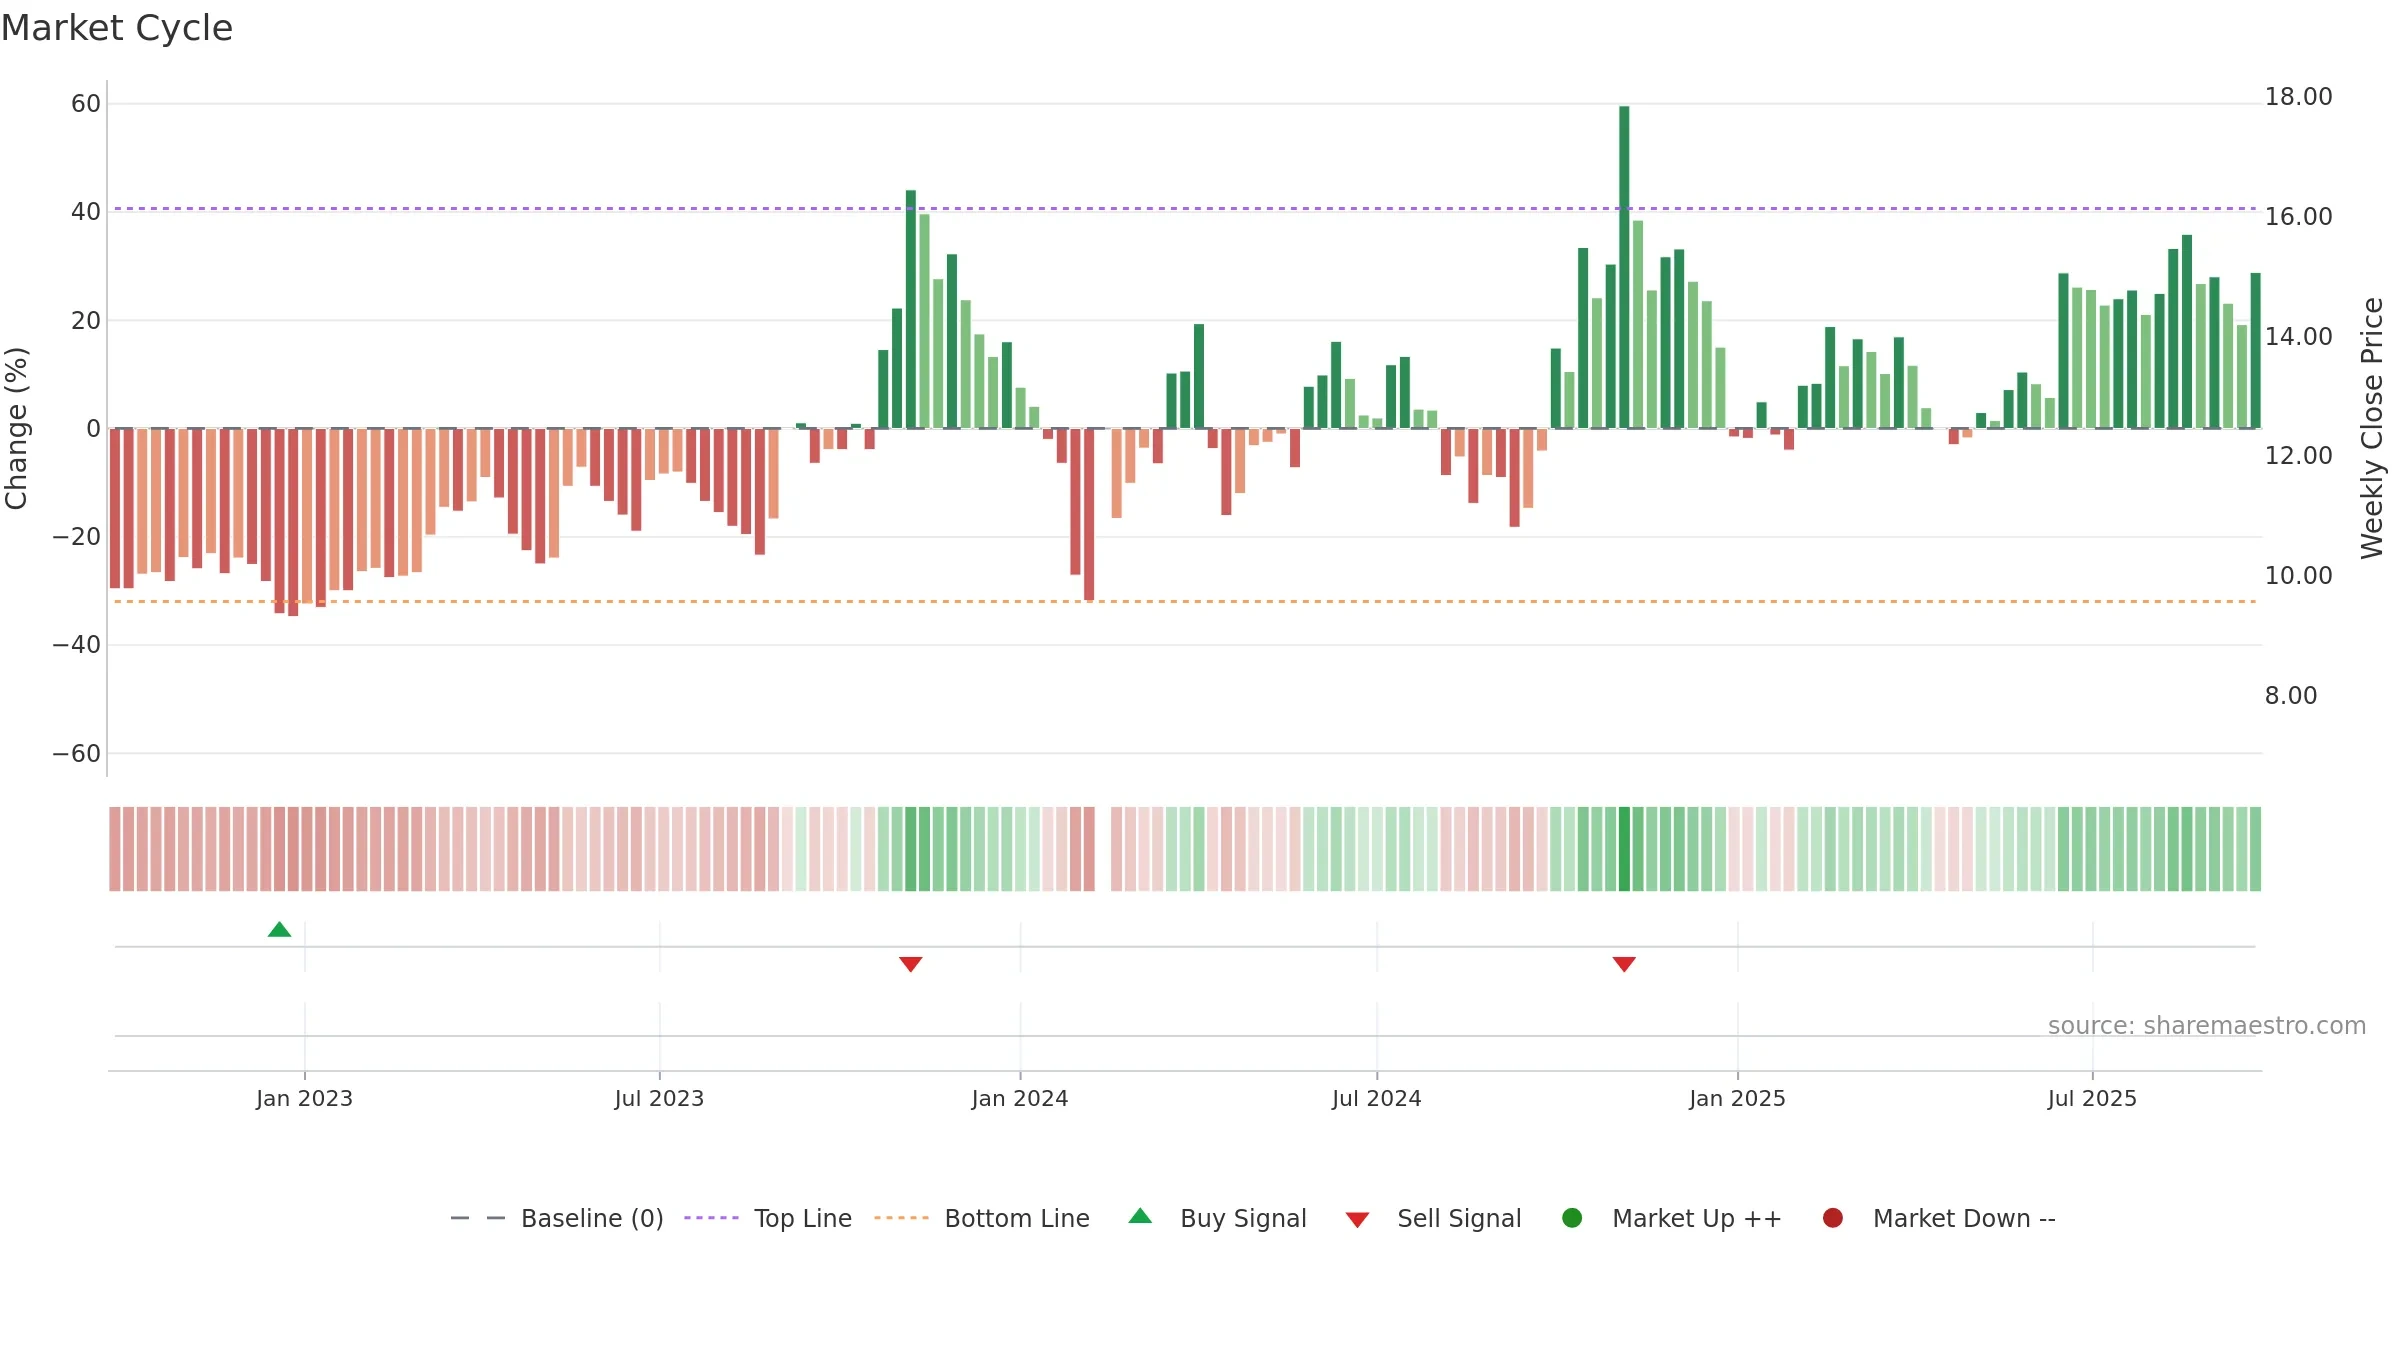Click the red Sell Signal marker before Jan 2025
The image size is (2400, 1350).
pos(1624,964)
